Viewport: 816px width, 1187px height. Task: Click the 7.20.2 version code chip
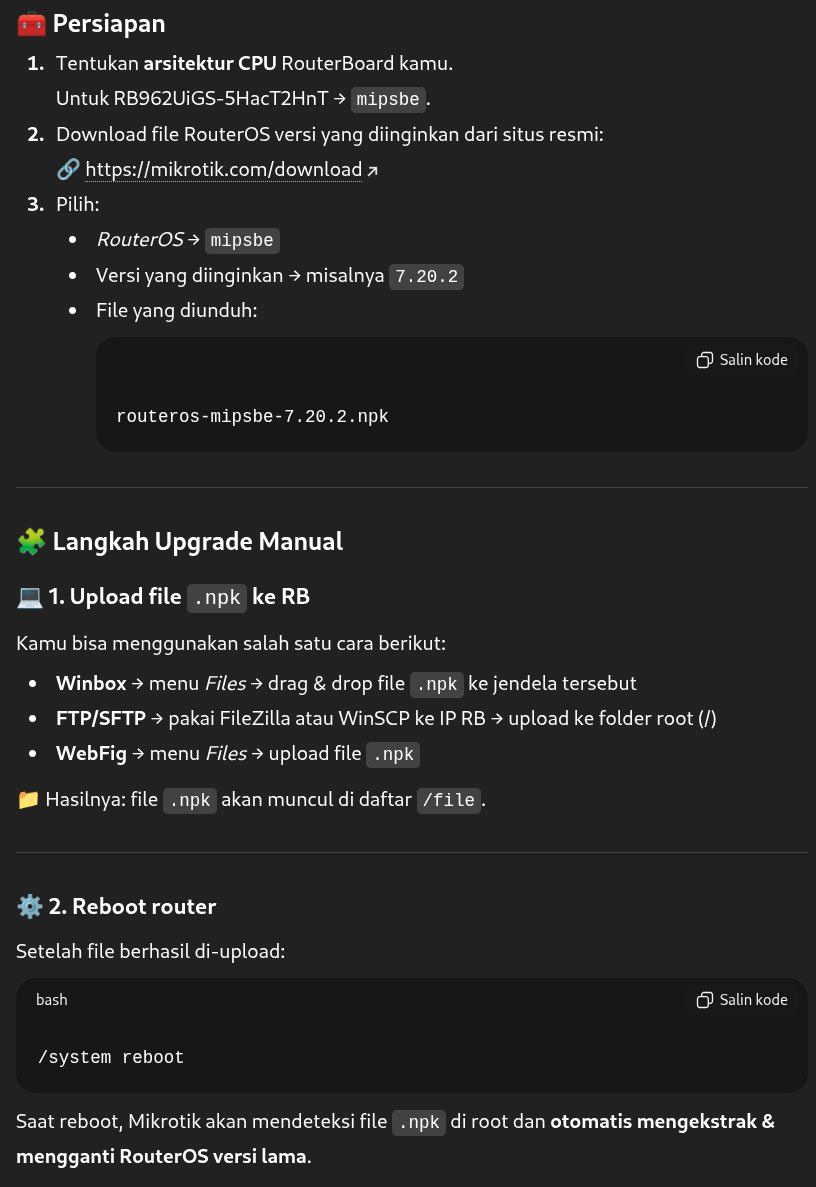pos(427,276)
